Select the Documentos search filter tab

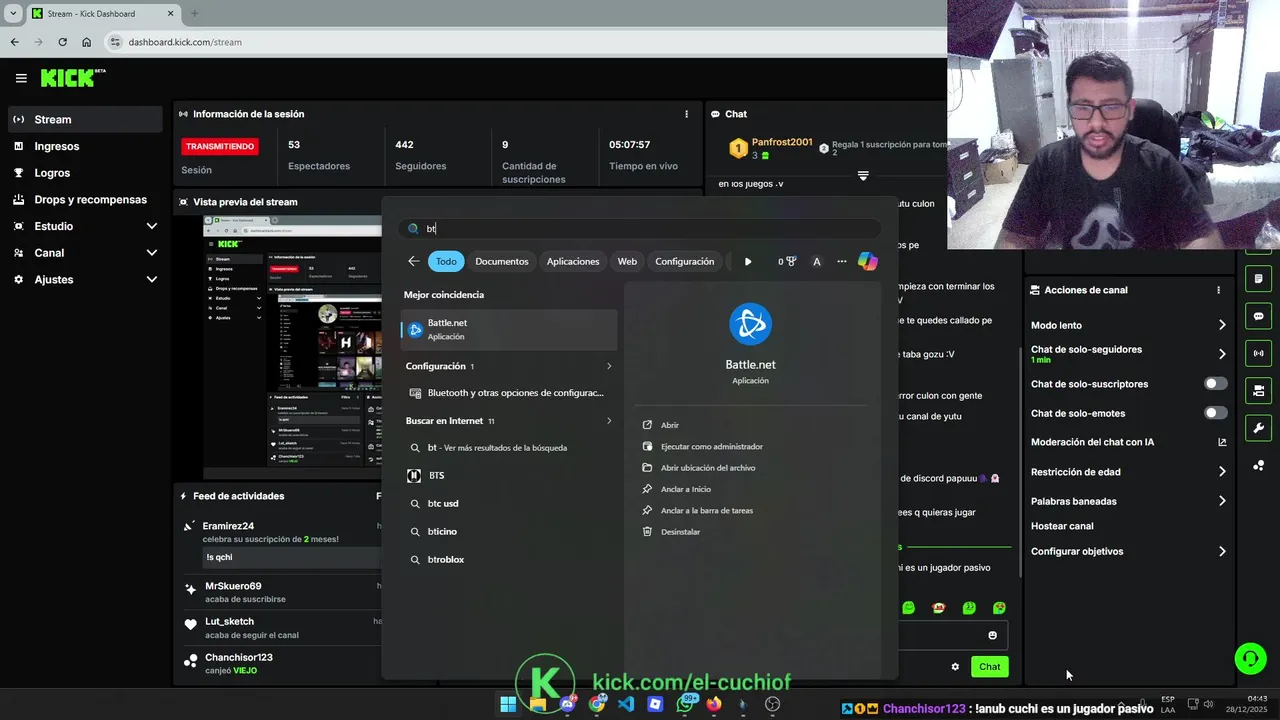point(502,262)
